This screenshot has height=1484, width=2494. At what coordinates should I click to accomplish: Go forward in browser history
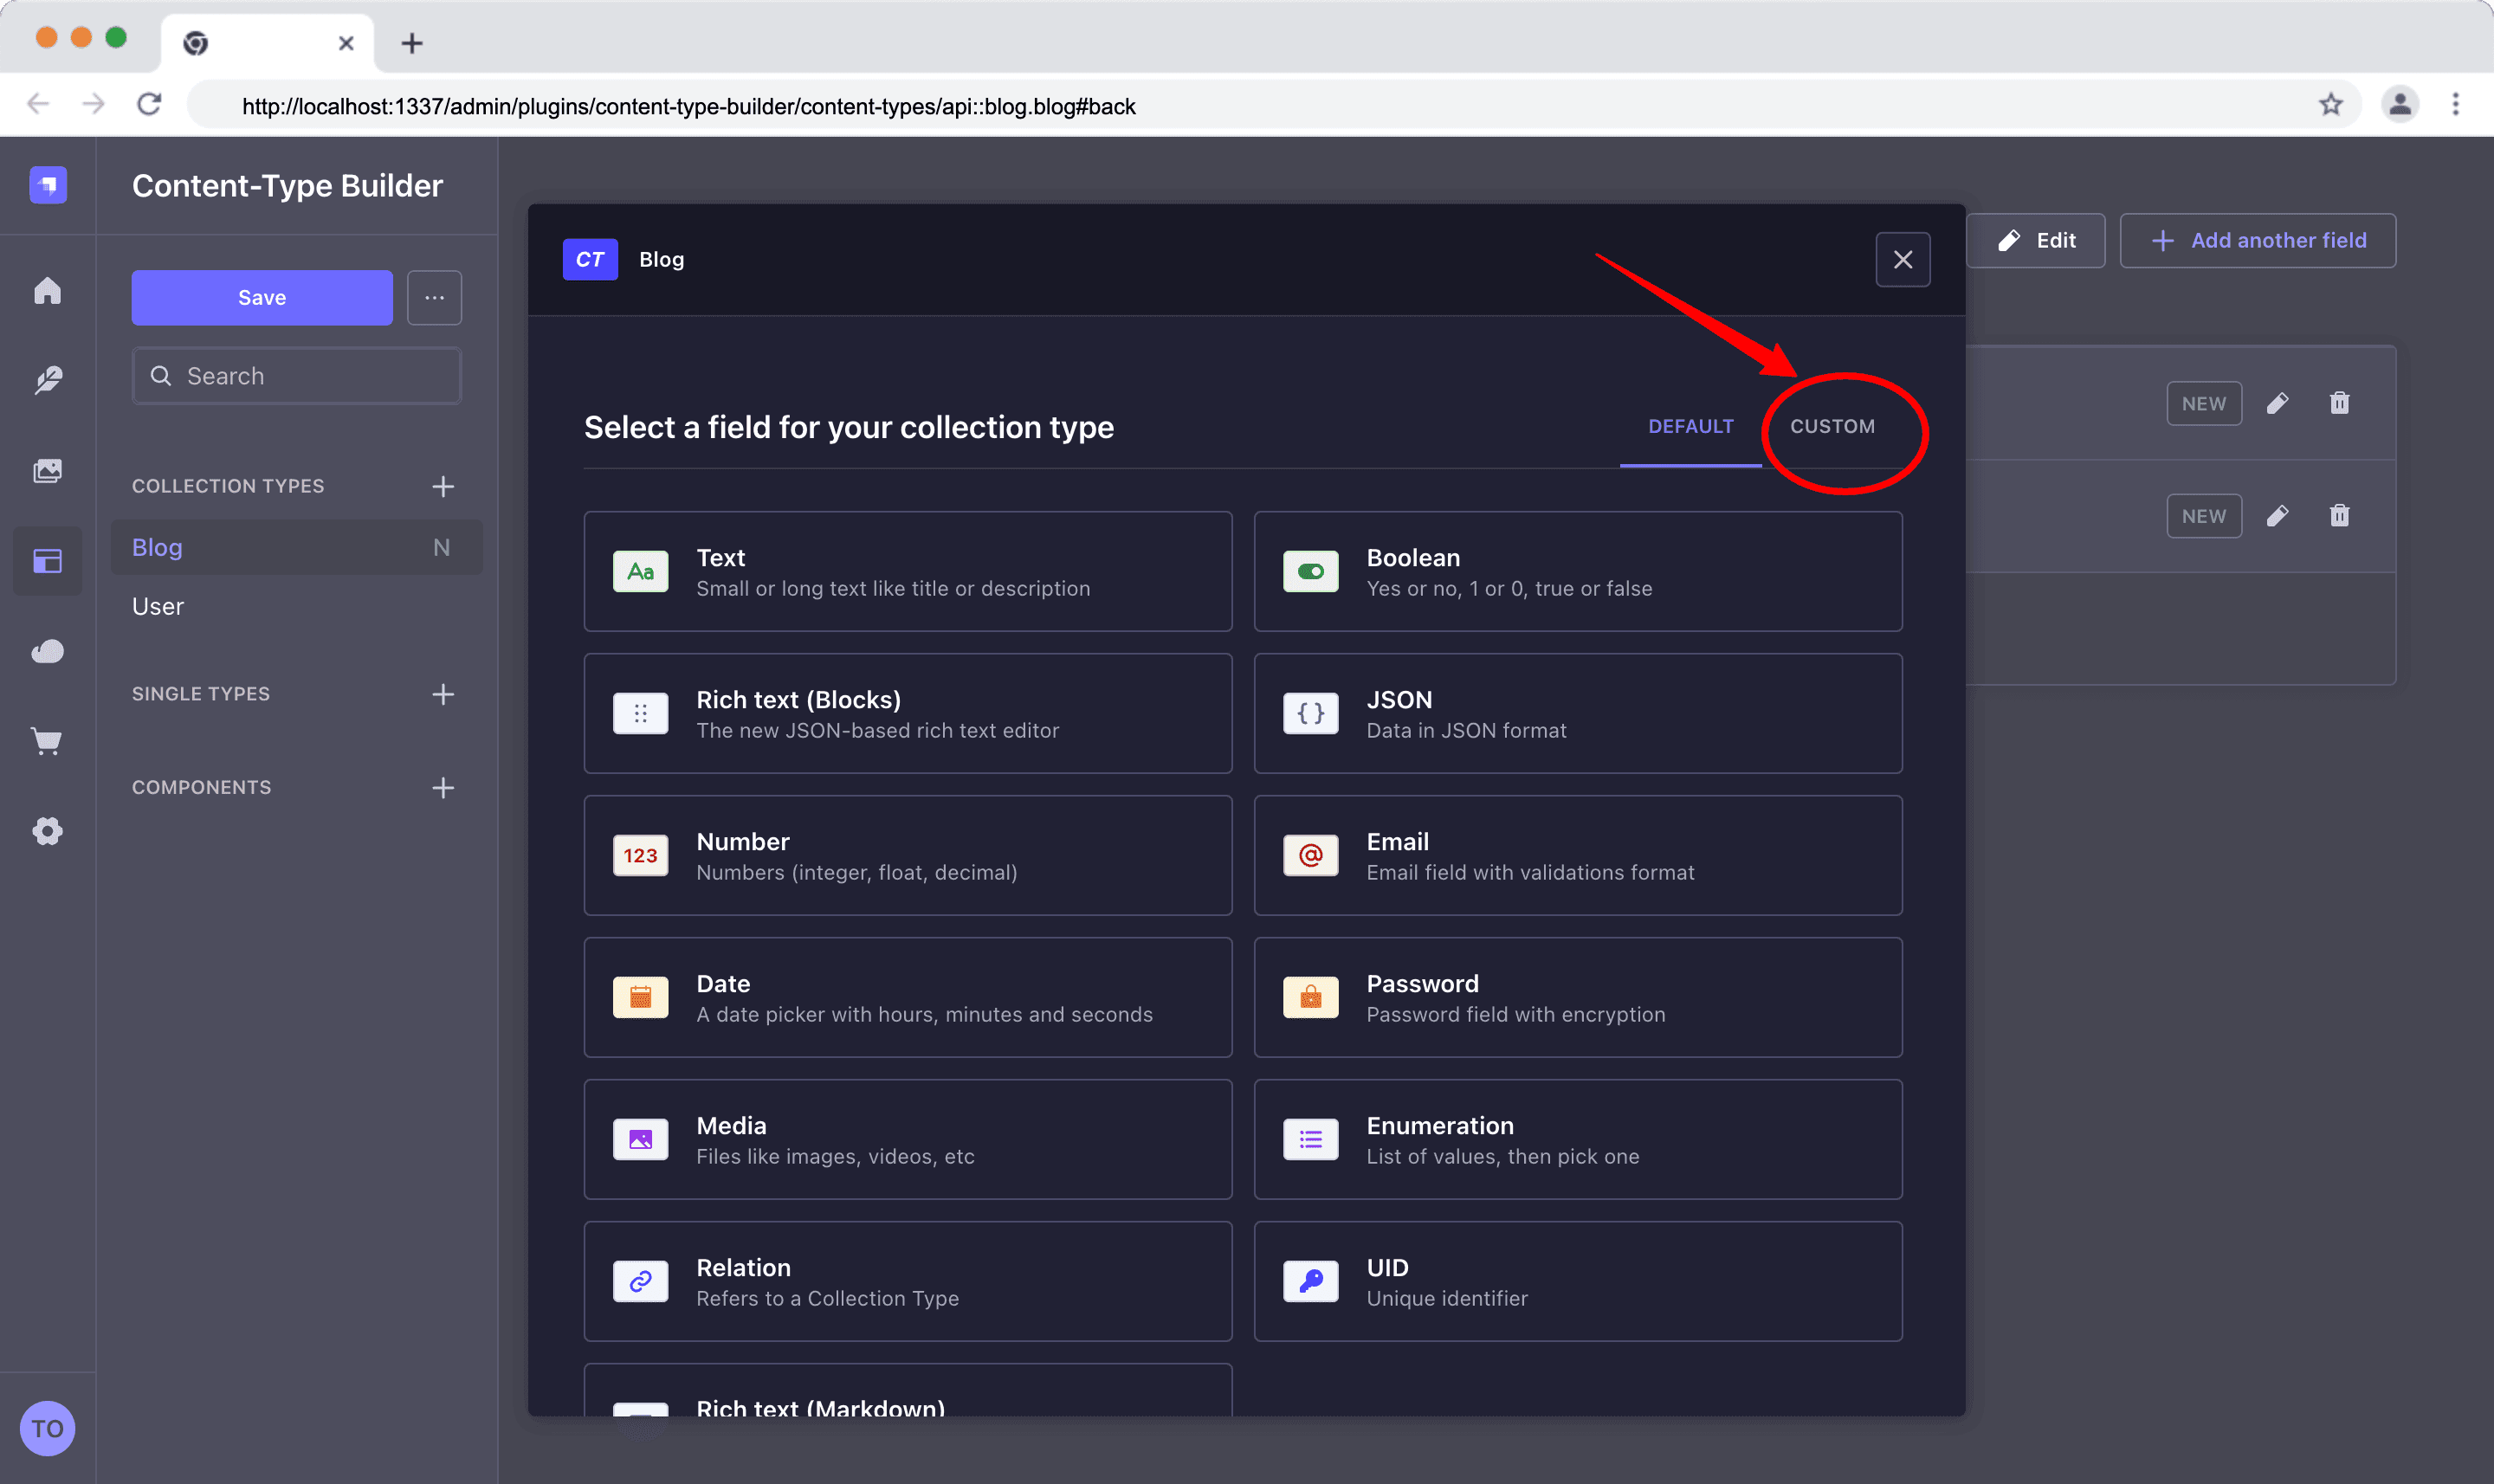[x=94, y=104]
